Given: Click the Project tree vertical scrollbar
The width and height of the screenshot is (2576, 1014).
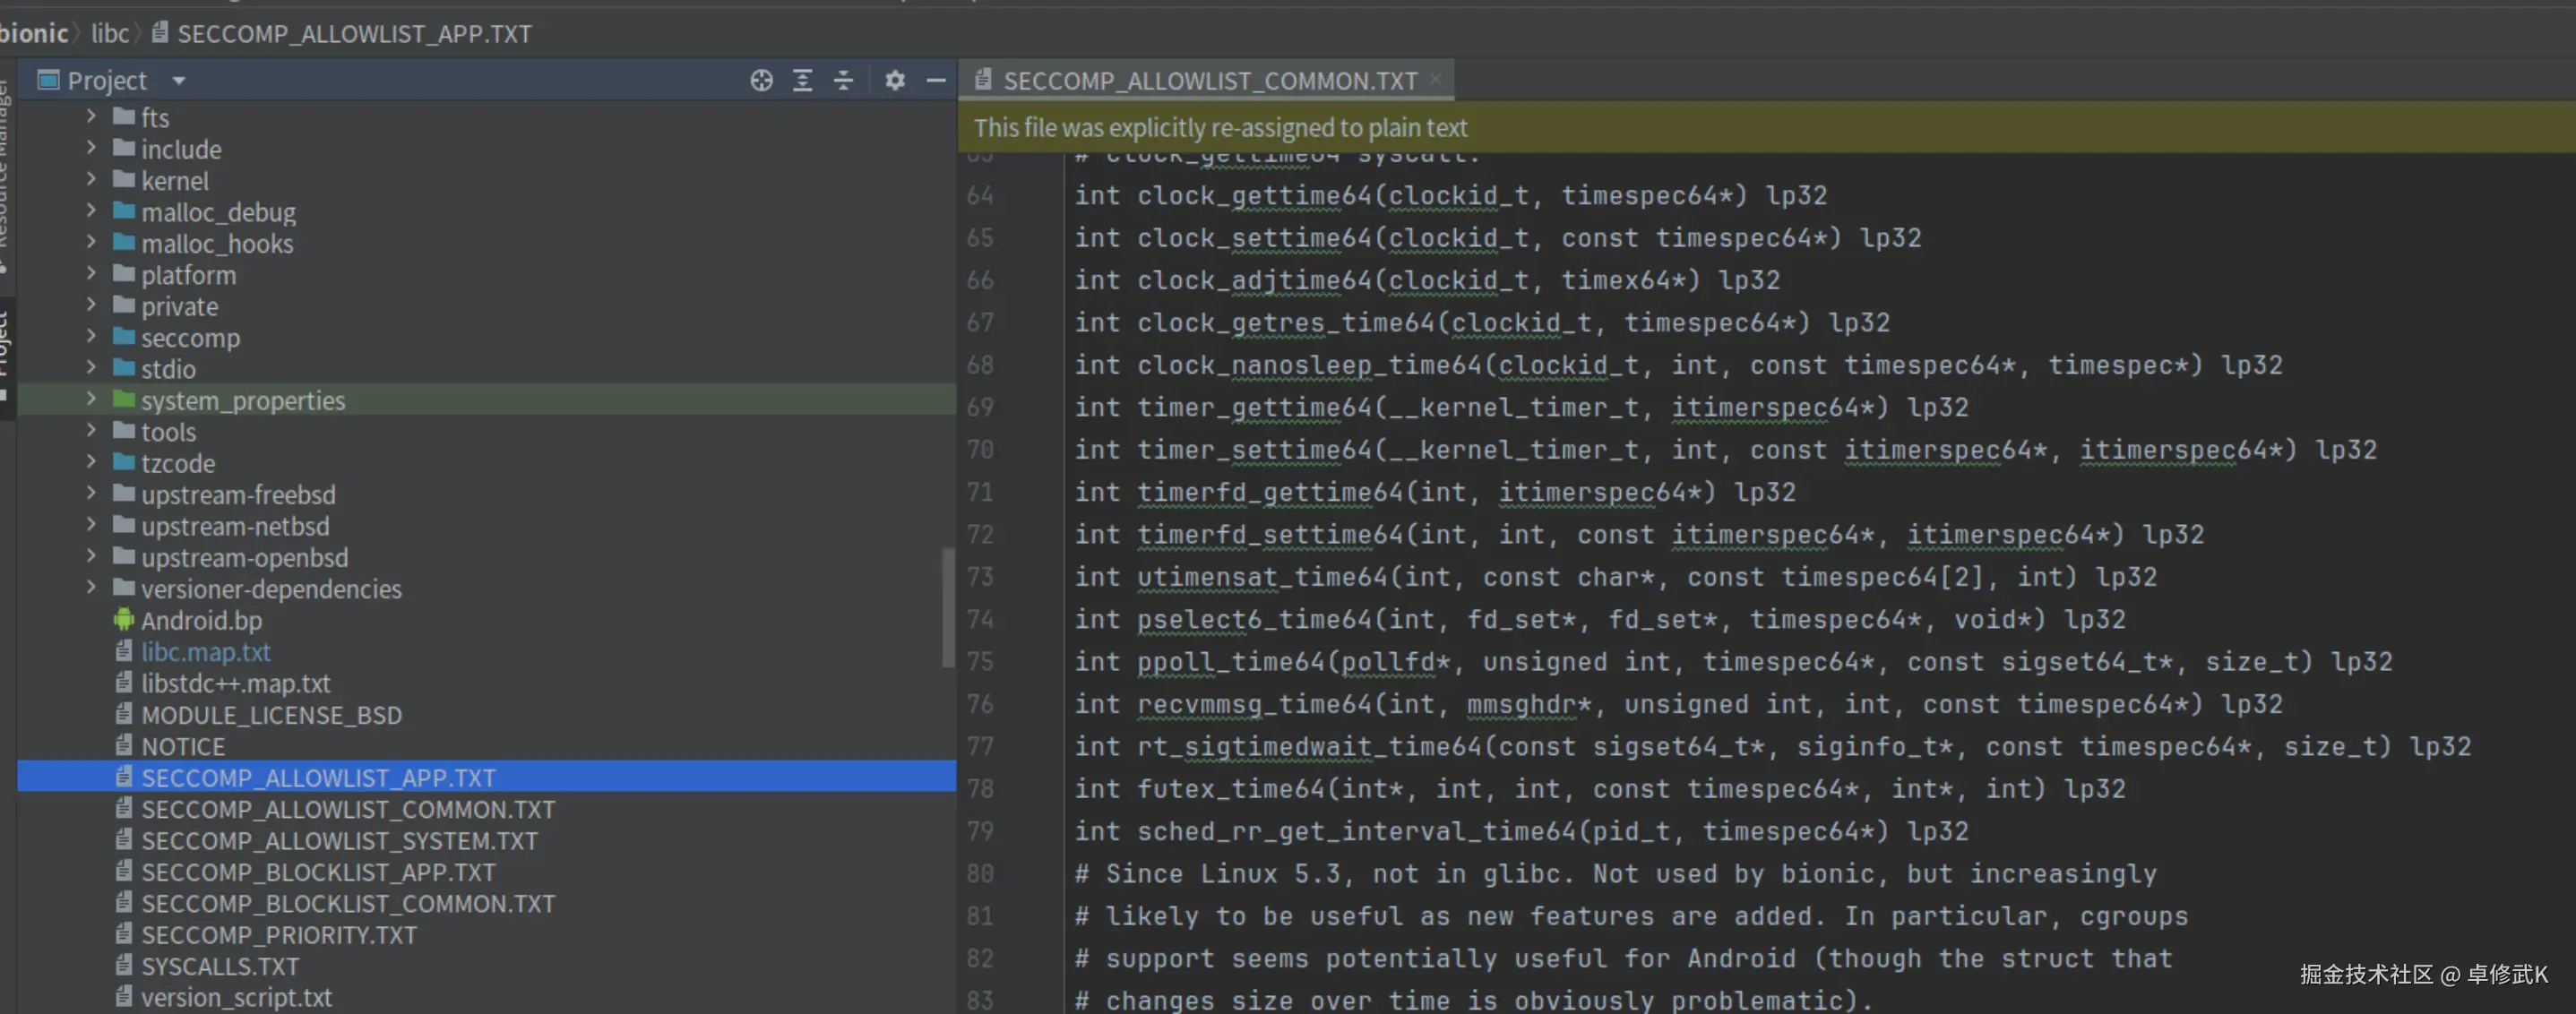Looking at the screenshot, I should click(948, 607).
